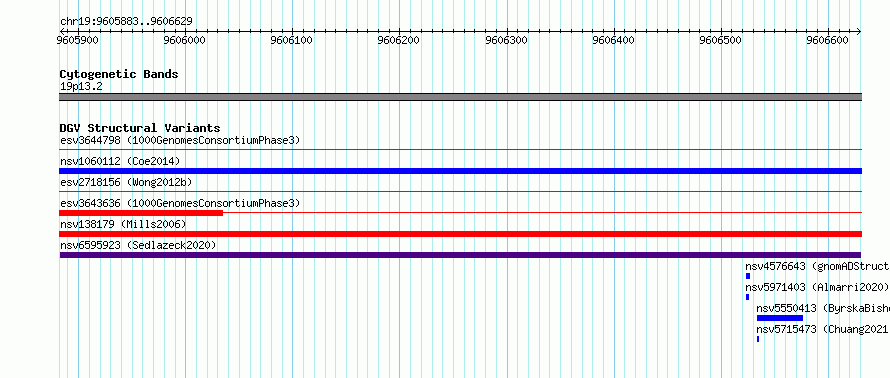Click the chr19:9605883..9606629 region label

click(126, 21)
